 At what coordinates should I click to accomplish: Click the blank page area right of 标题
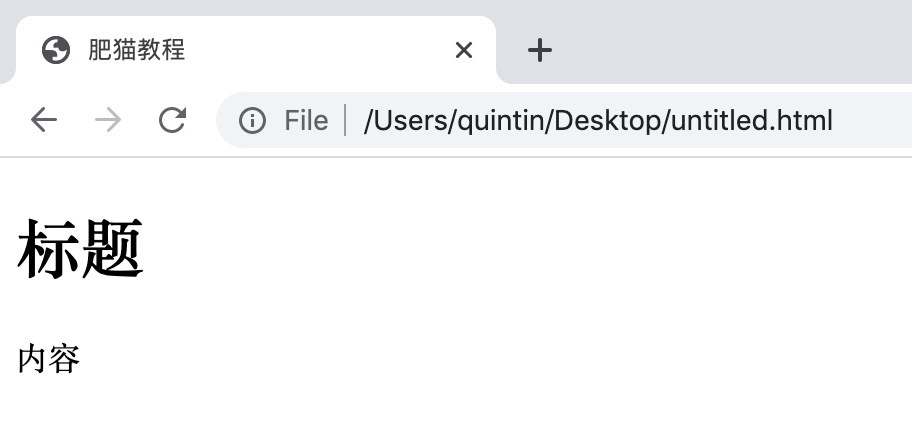(523, 249)
